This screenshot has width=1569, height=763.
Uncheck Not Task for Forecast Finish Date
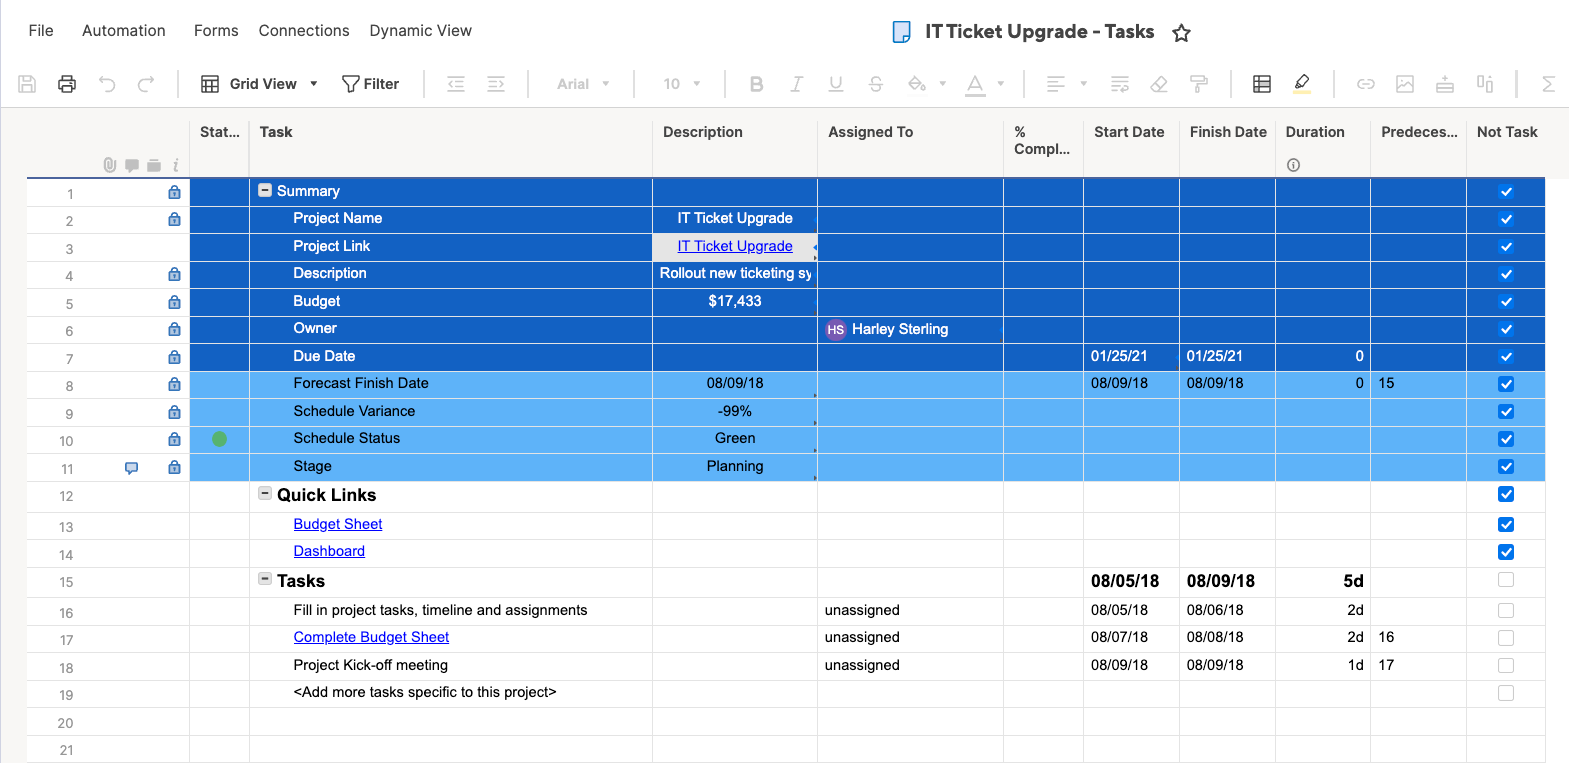click(1506, 384)
